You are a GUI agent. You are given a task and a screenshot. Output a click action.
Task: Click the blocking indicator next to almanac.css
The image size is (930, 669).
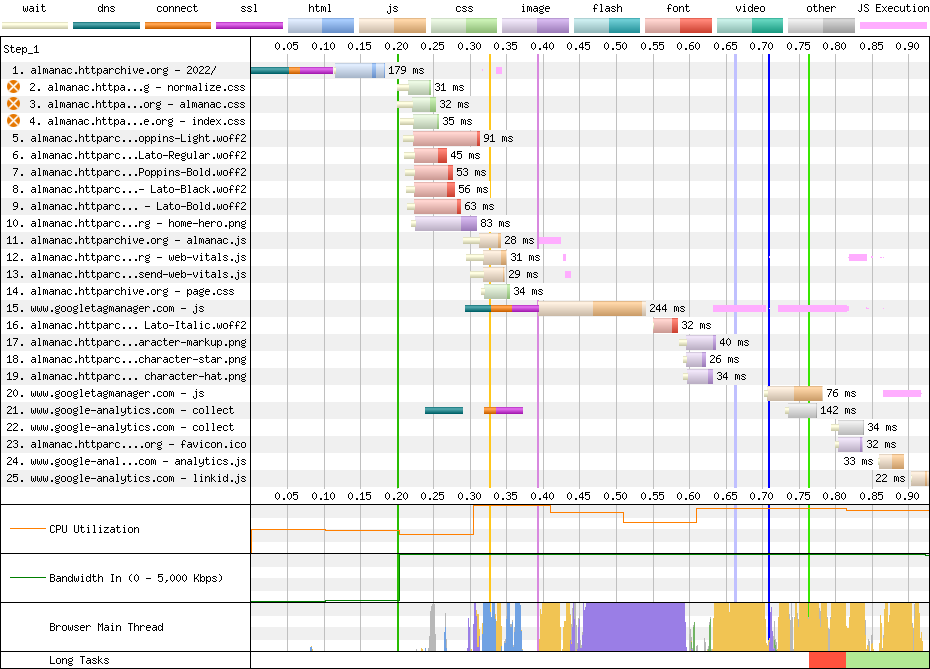pos(13,104)
